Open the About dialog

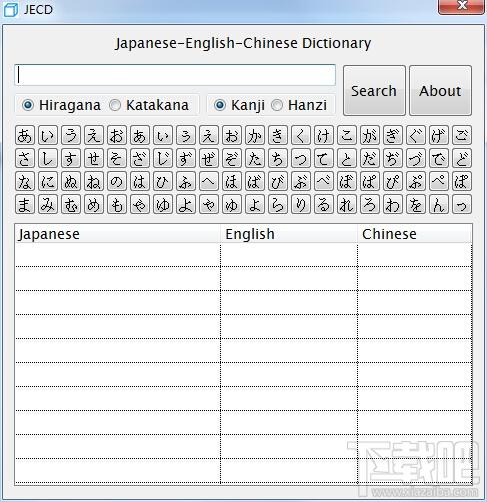pyautogui.click(x=440, y=91)
